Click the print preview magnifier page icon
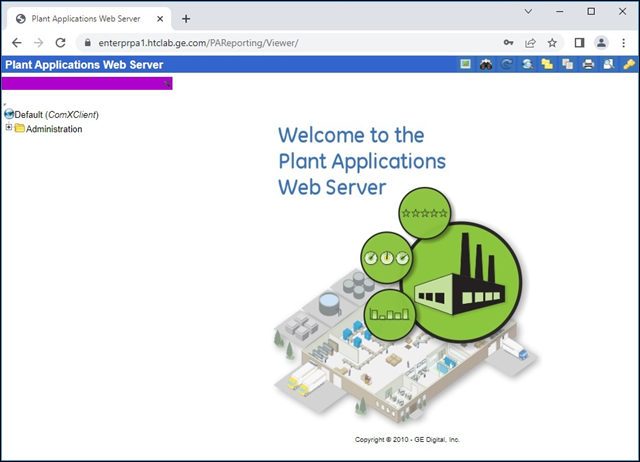This screenshot has height=462, width=640. [609, 64]
